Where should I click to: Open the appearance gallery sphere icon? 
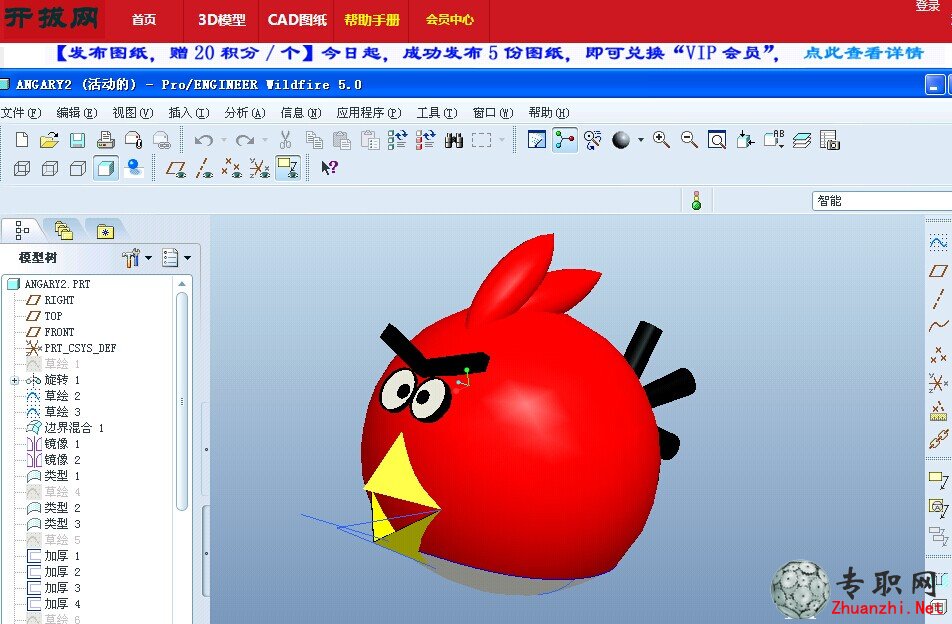[x=620, y=140]
